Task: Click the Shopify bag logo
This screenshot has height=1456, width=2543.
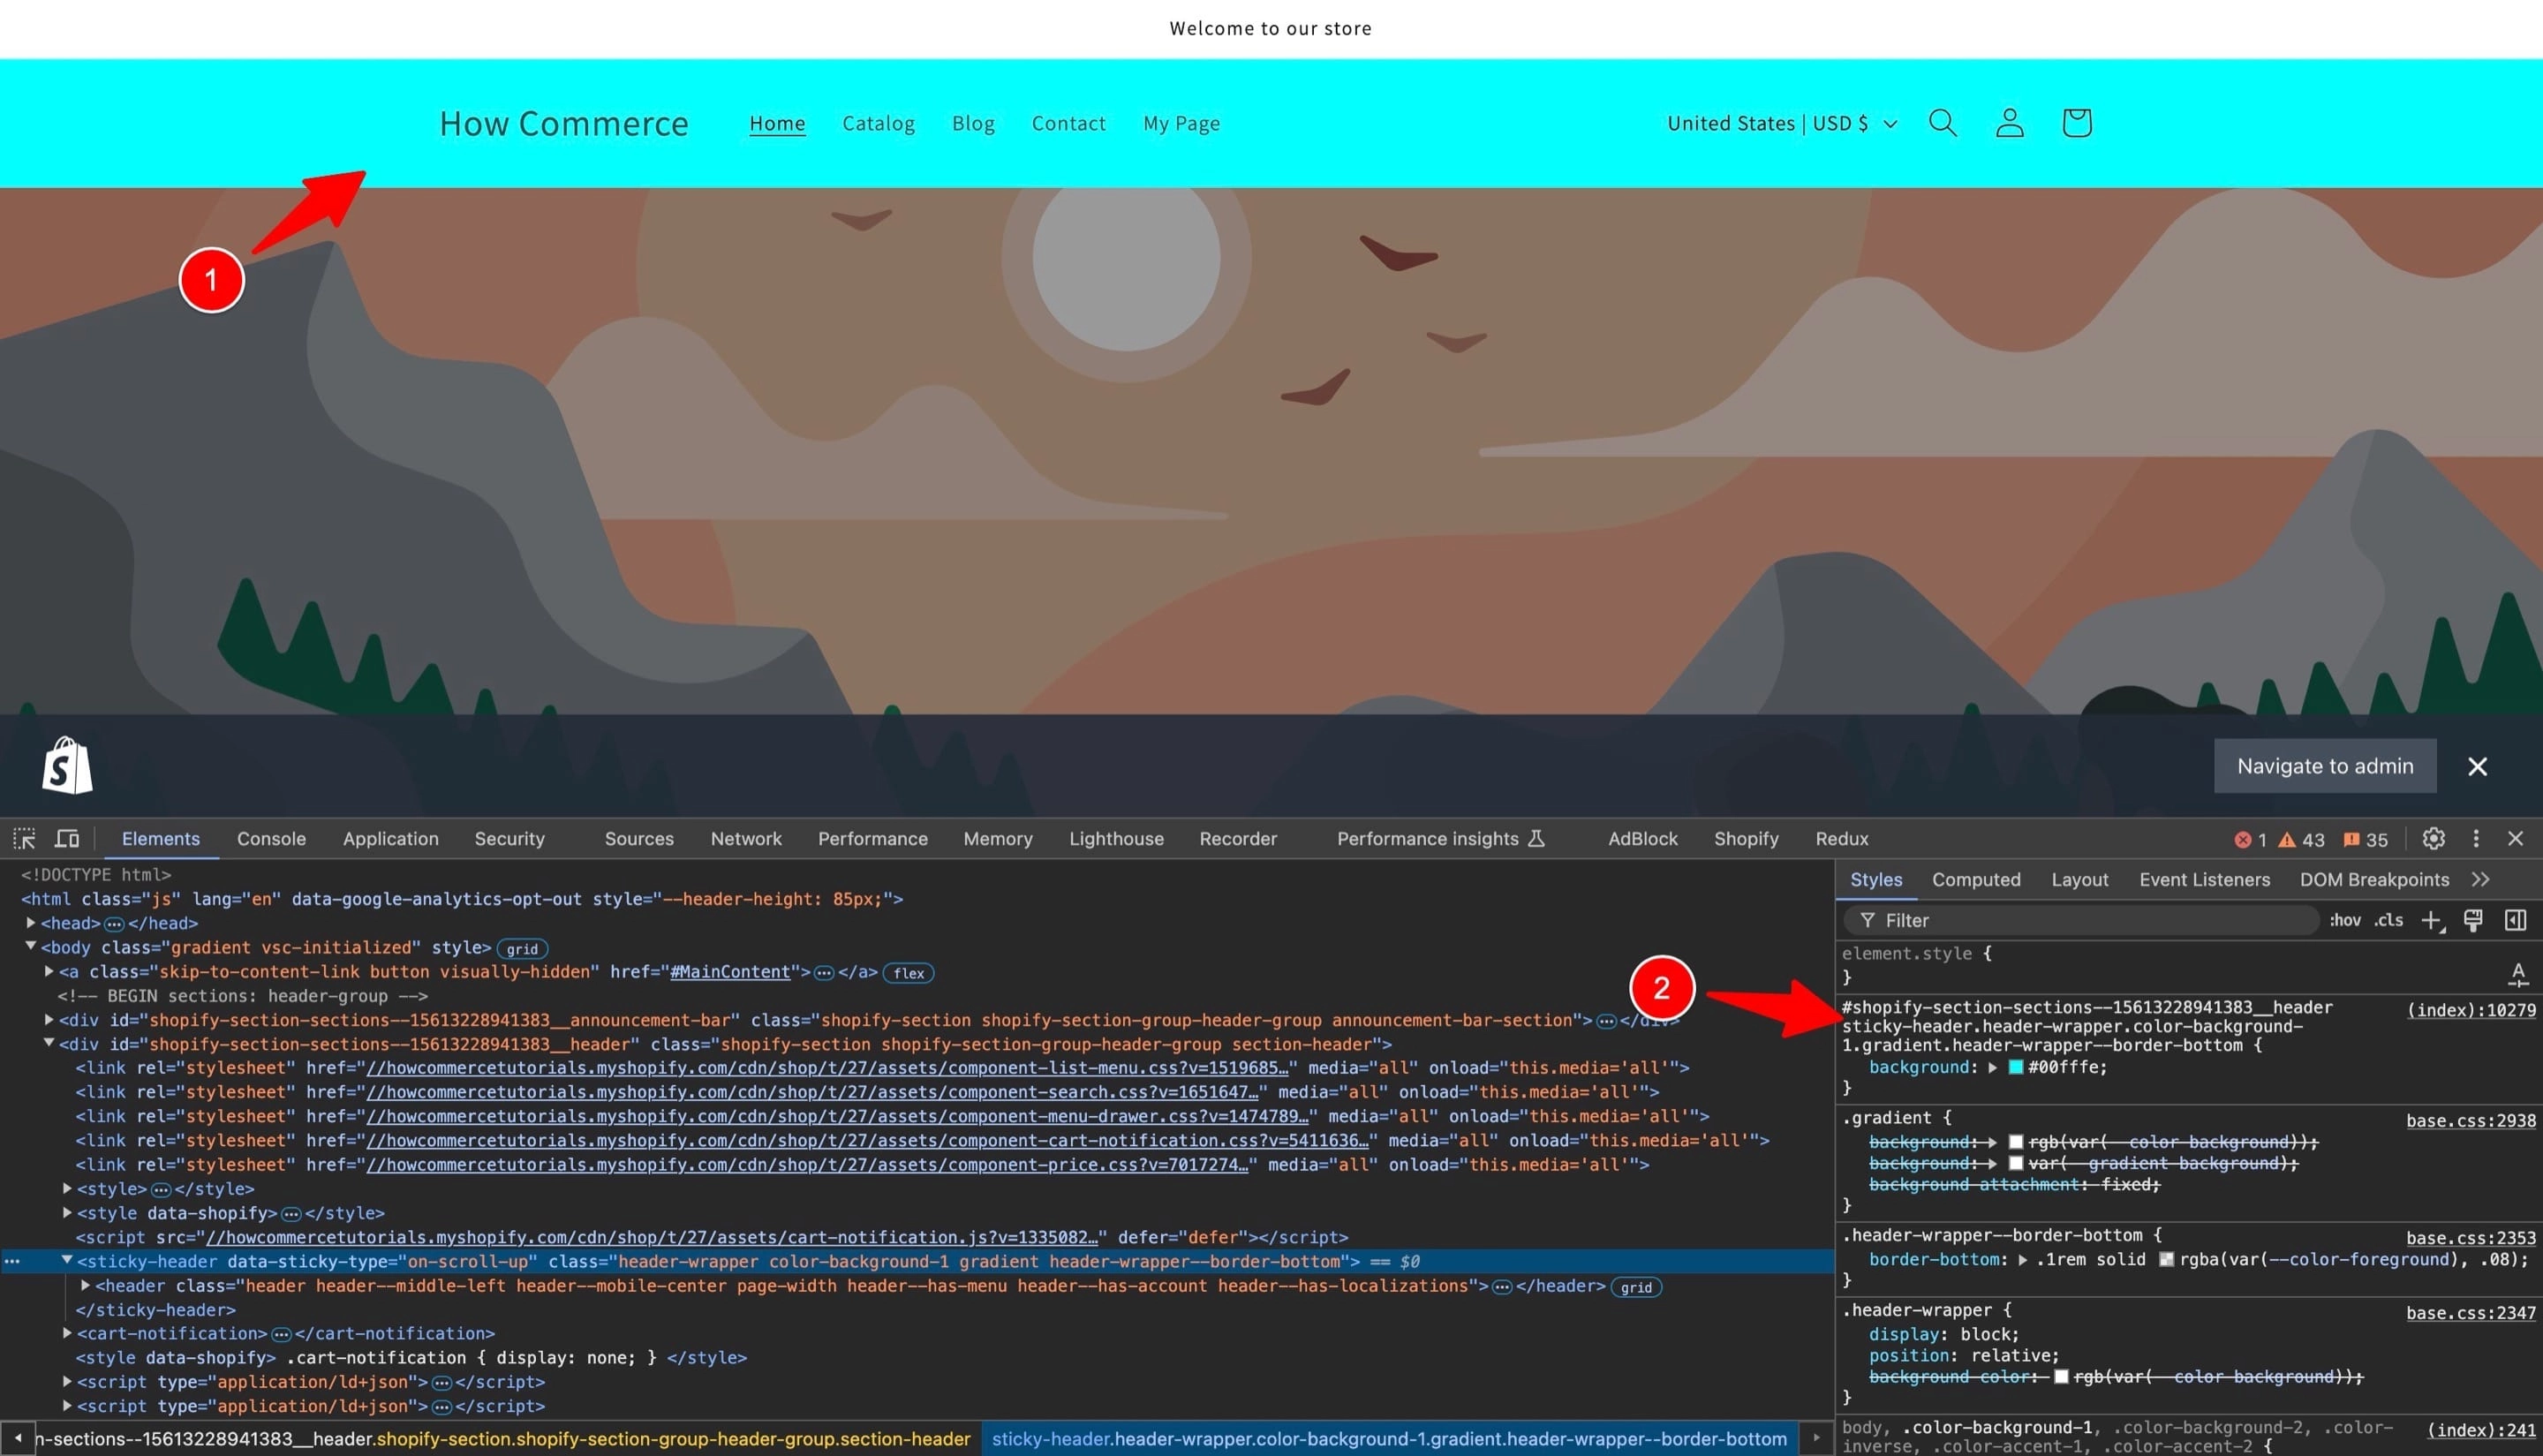Action: (67, 765)
